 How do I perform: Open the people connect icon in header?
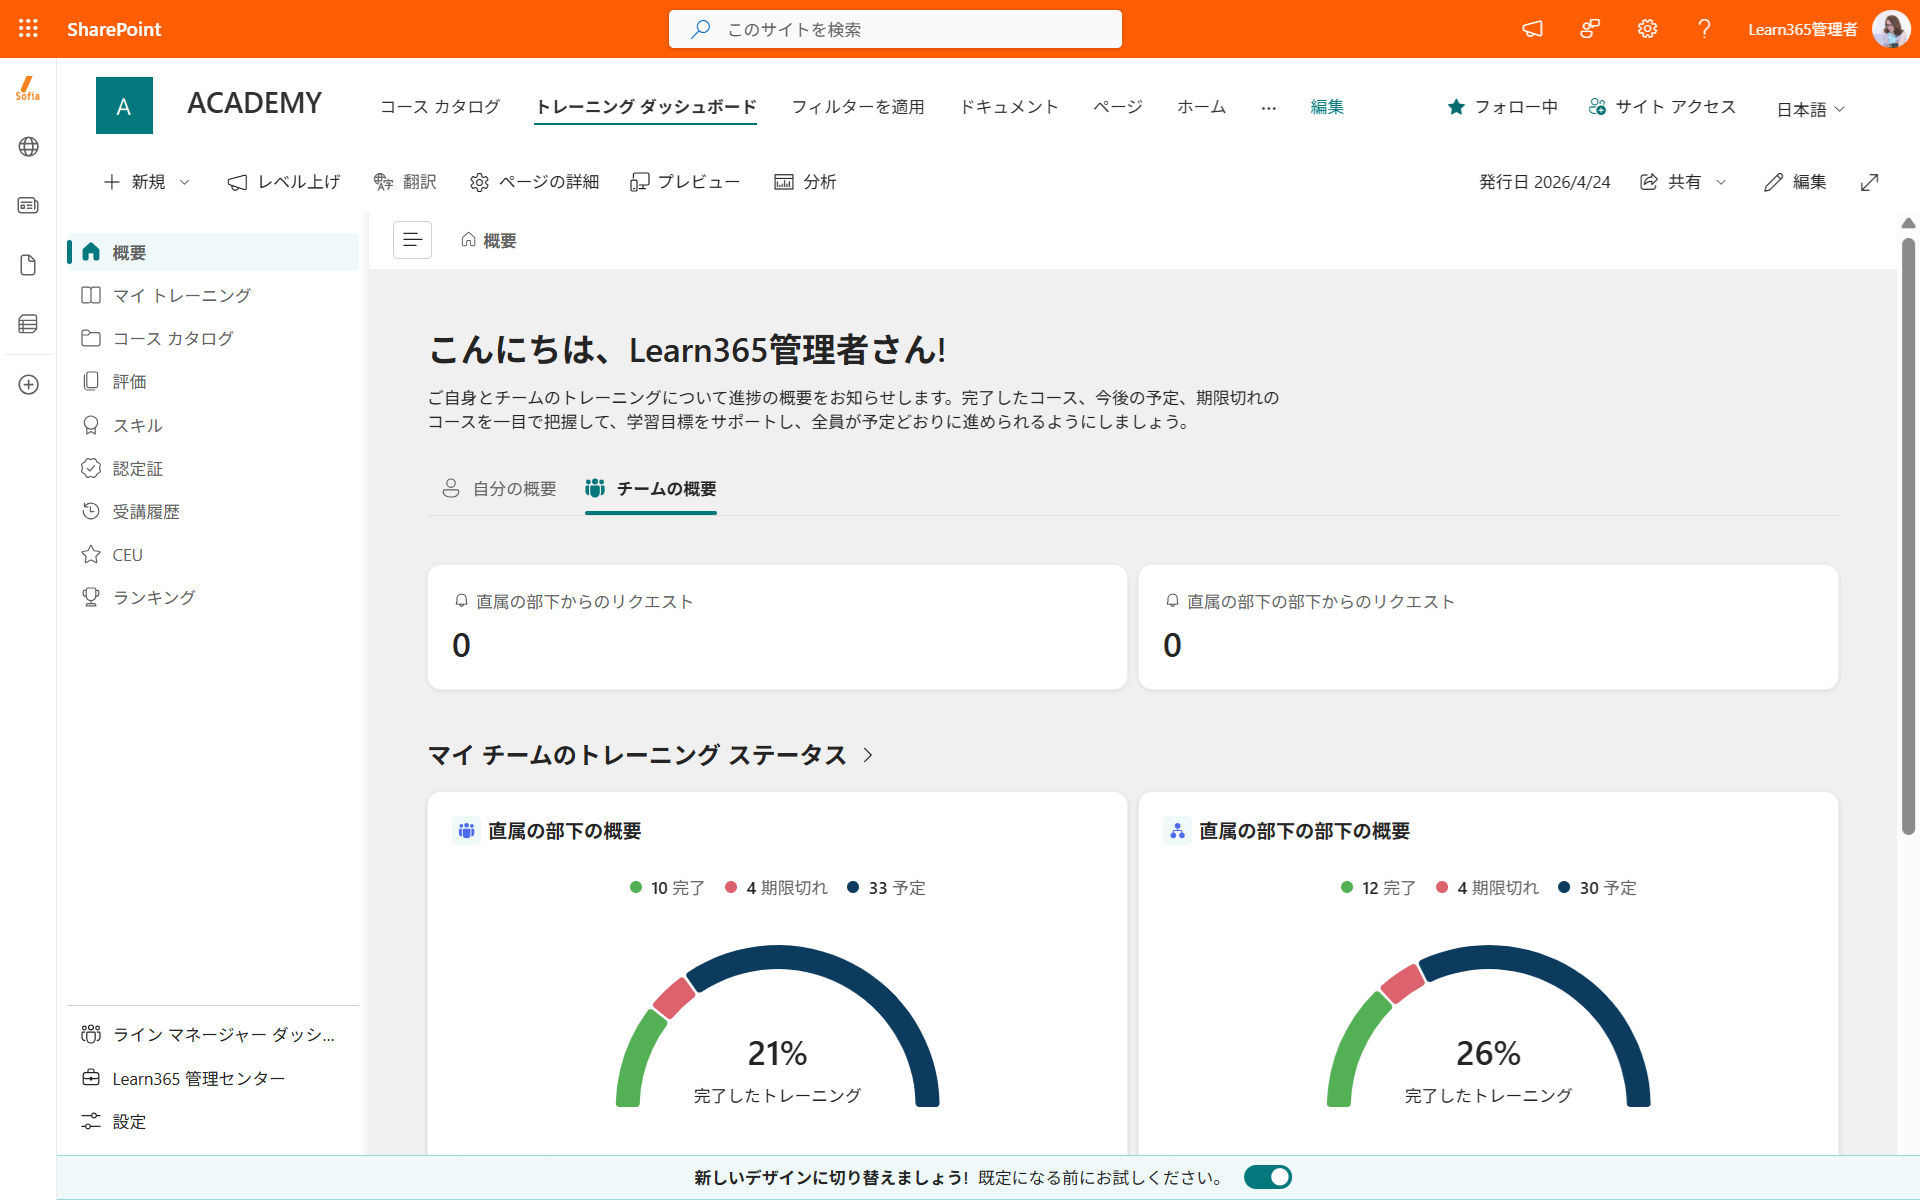pos(1590,29)
